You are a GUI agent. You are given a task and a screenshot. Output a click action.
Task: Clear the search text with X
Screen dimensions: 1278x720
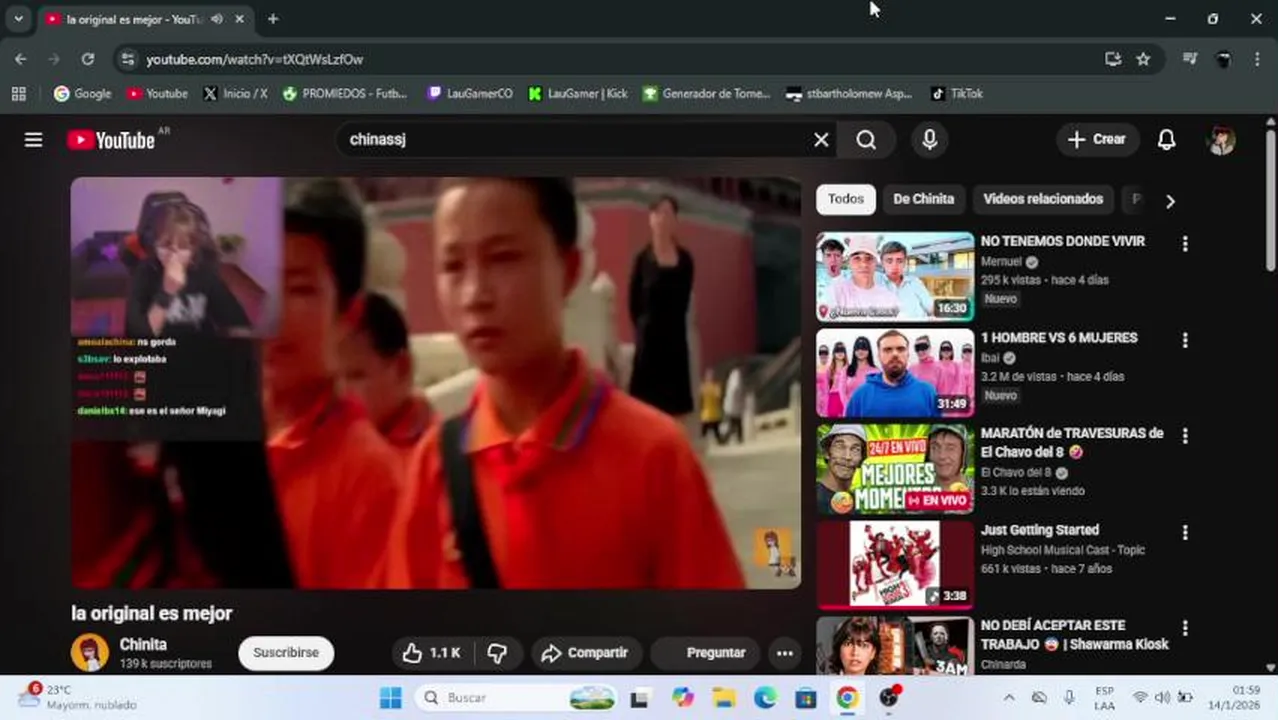pos(821,140)
